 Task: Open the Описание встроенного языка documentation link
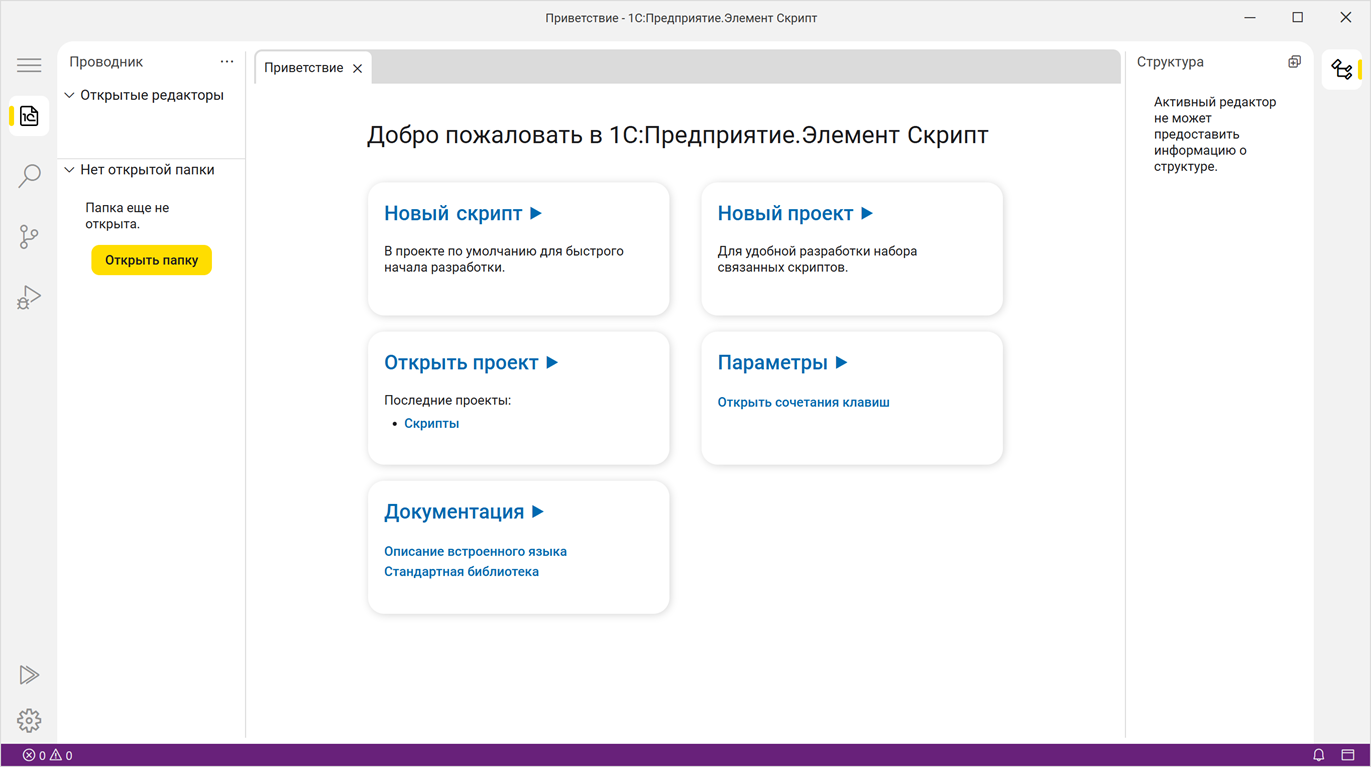point(476,551)
